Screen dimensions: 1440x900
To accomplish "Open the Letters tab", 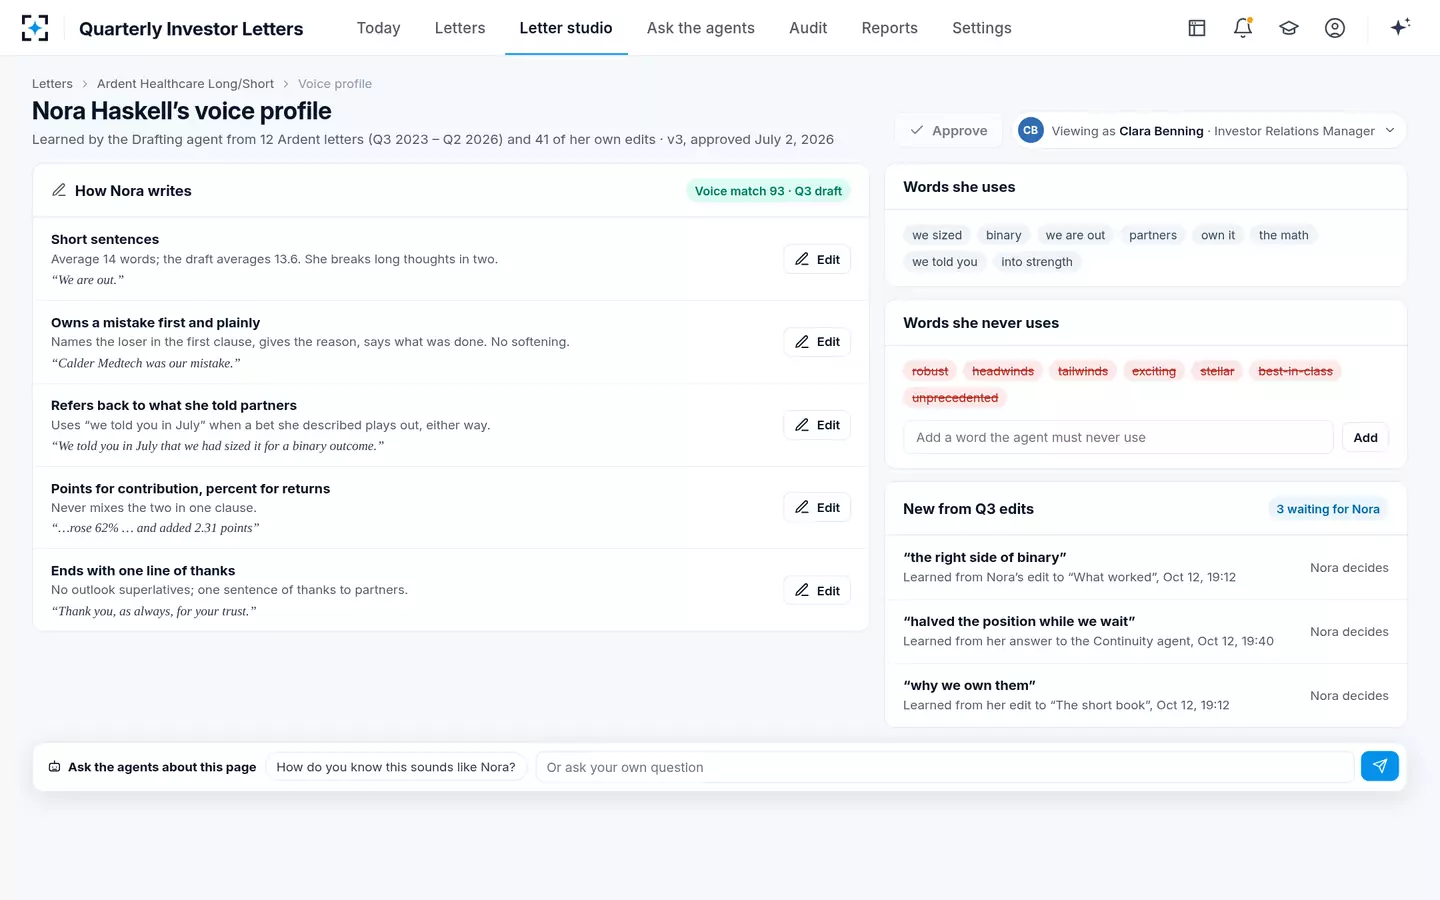I will click(460, 28).
